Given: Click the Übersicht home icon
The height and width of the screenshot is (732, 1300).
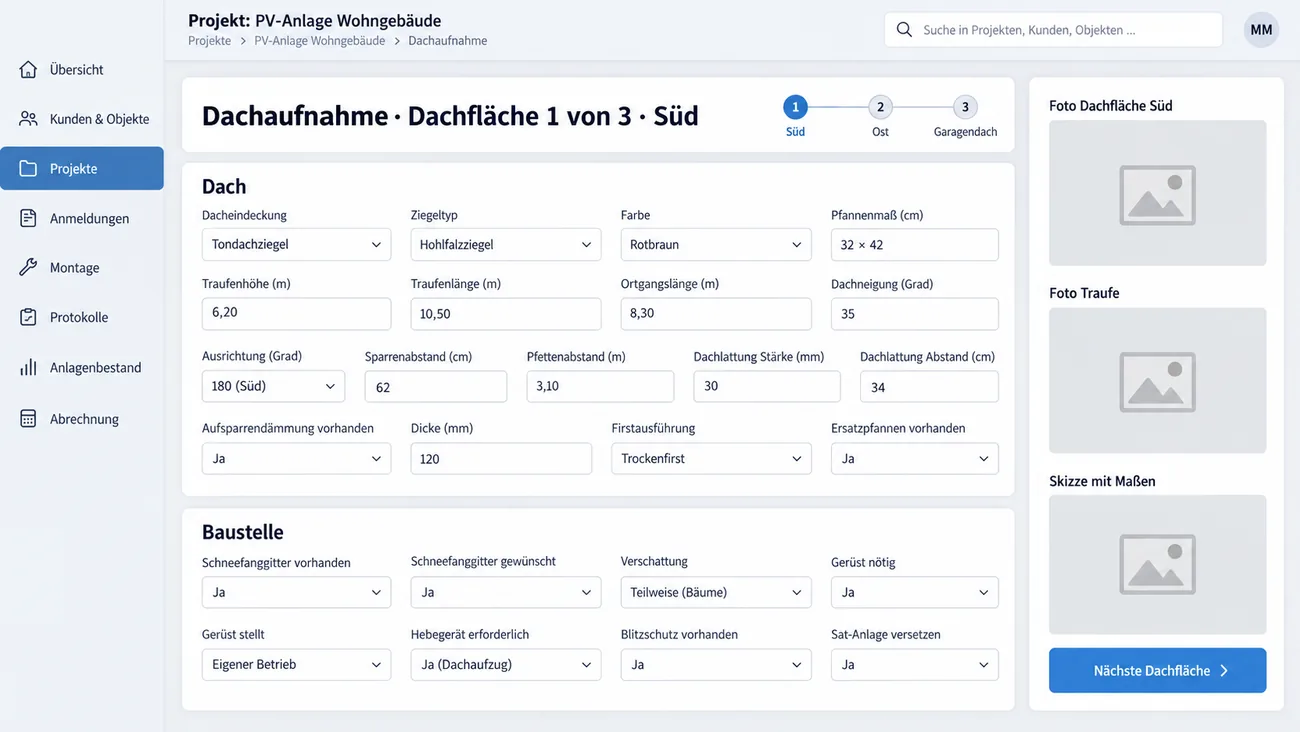Looking at the screenshot, I should 28,70.
